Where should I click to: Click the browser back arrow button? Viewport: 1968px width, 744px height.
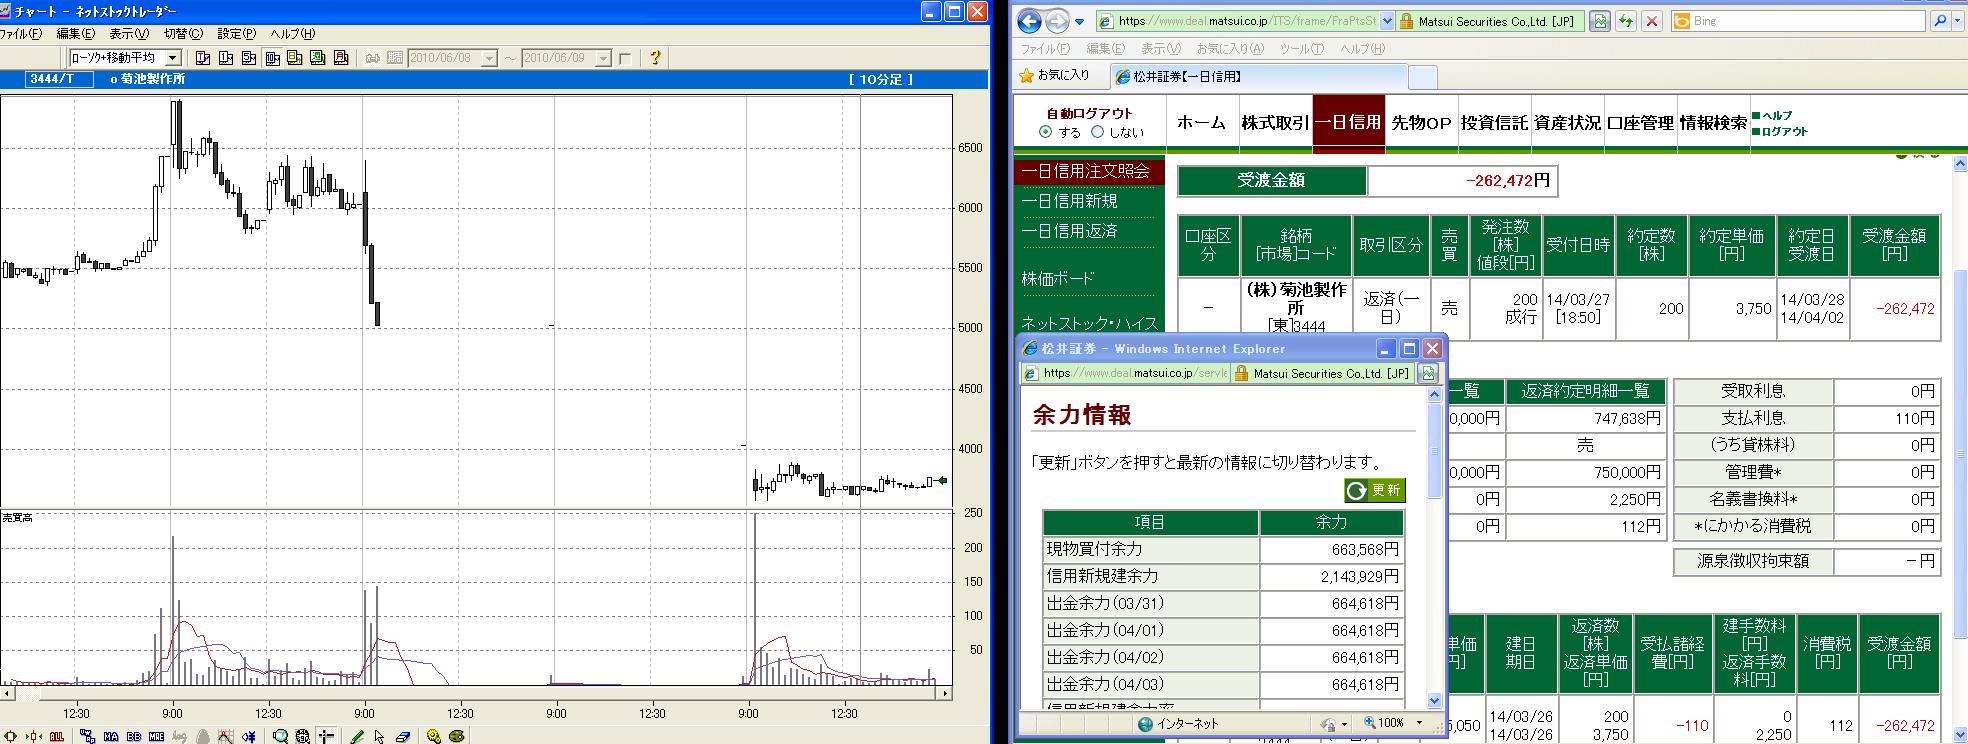click(1029, 21)
